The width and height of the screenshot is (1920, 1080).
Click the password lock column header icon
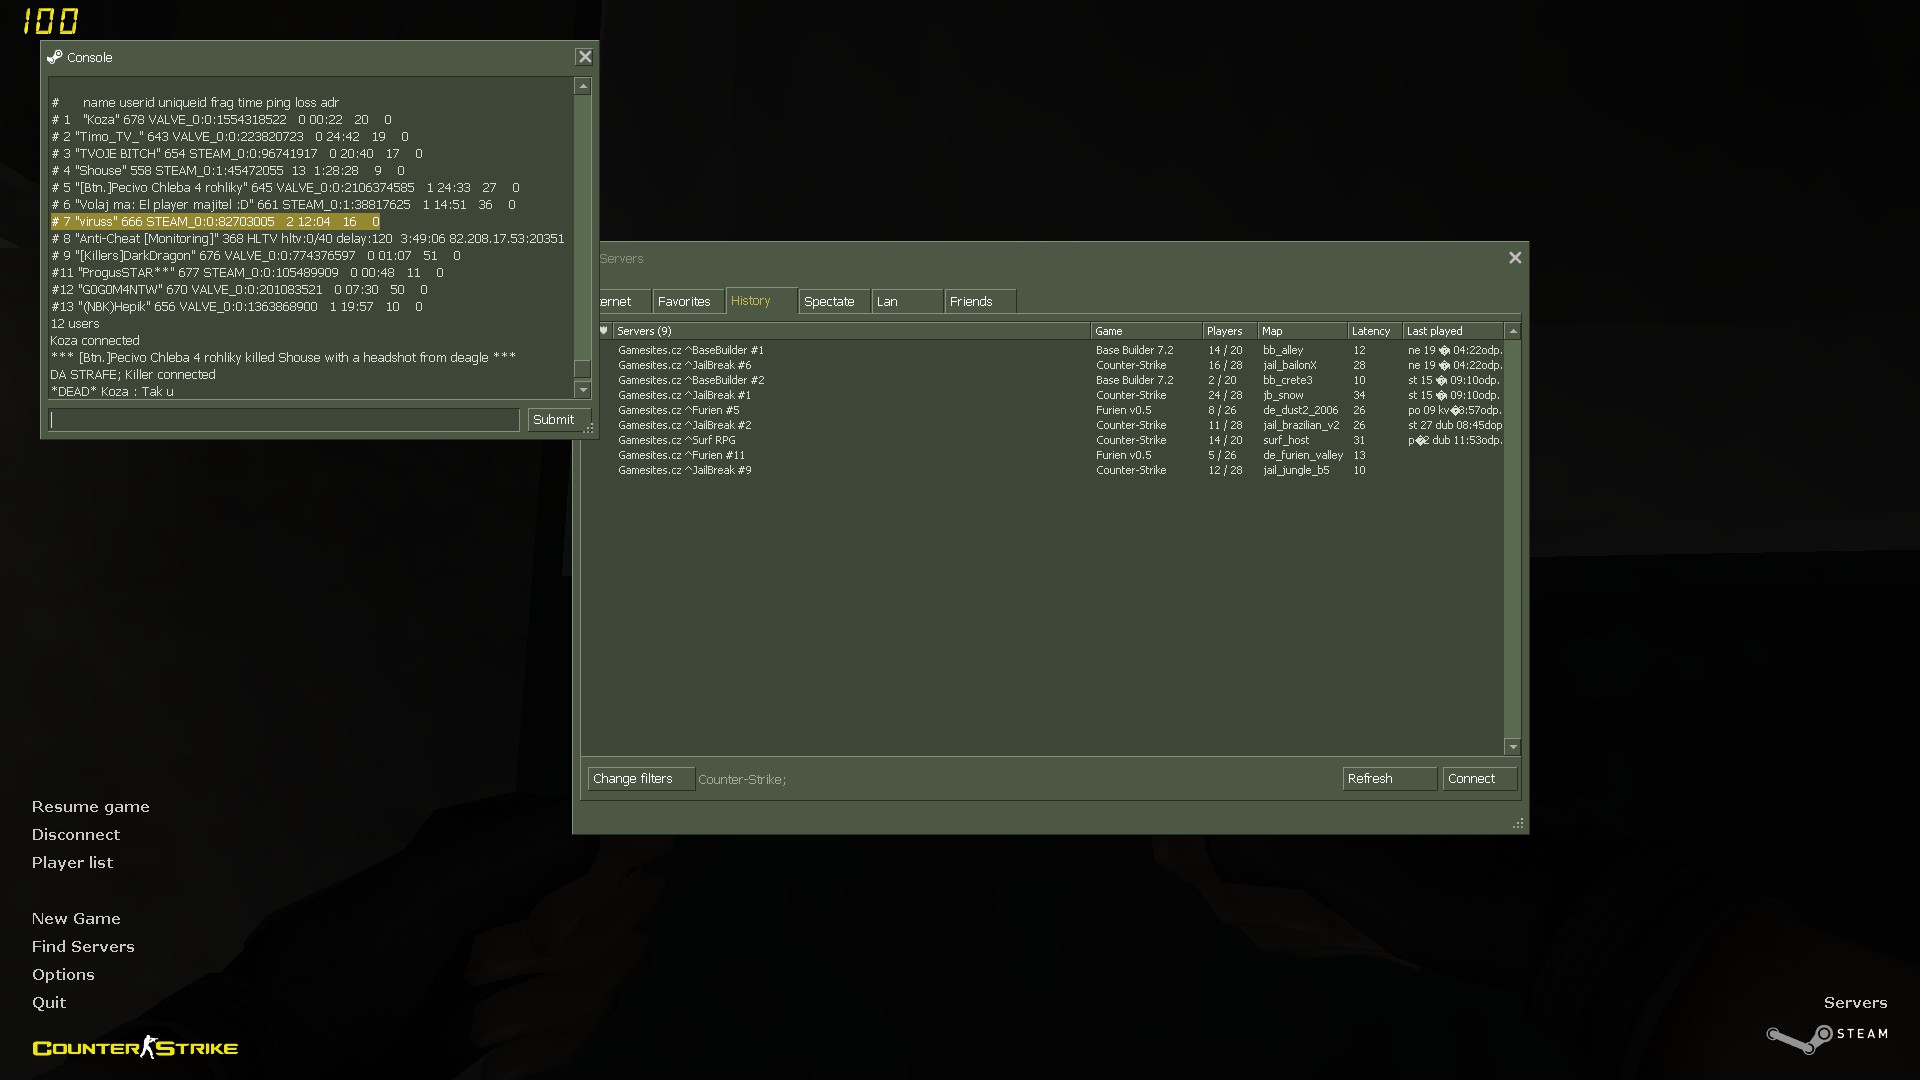point(604,331)
